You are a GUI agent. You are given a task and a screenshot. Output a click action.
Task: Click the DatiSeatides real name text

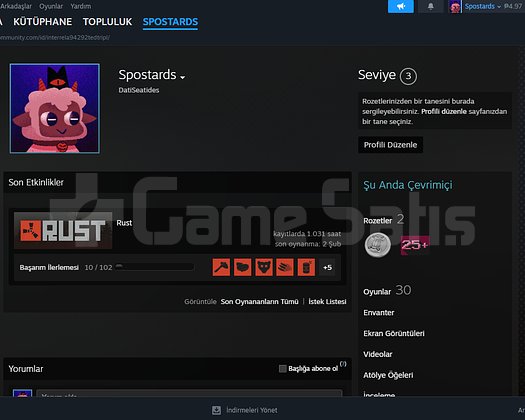click(x=139, y=90)
